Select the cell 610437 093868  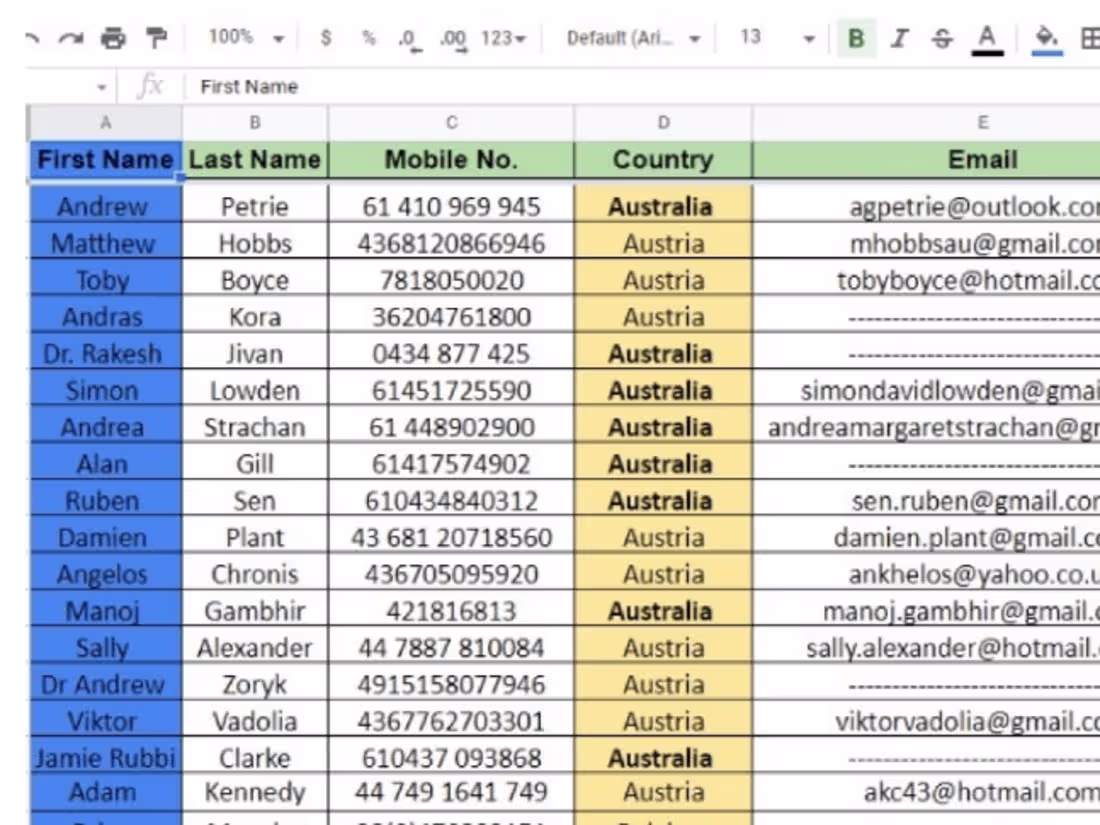(451, 757)
